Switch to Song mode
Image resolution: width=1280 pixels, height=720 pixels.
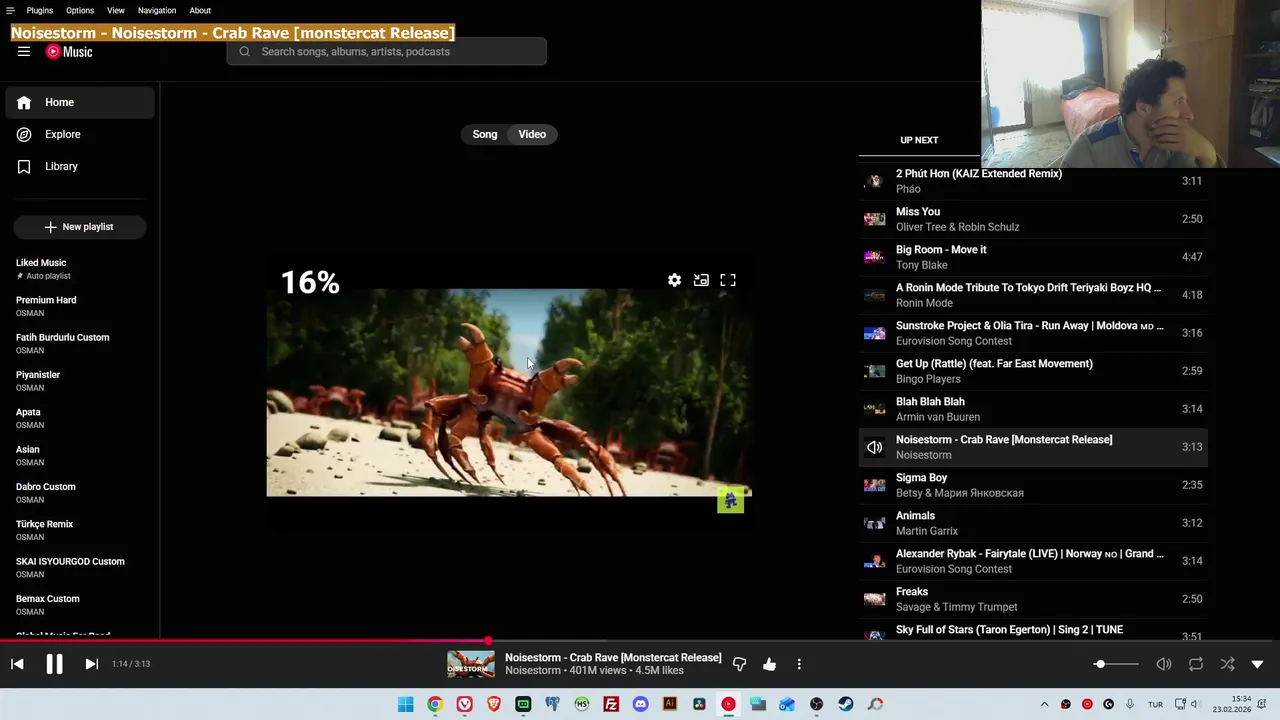click(485, 134)
